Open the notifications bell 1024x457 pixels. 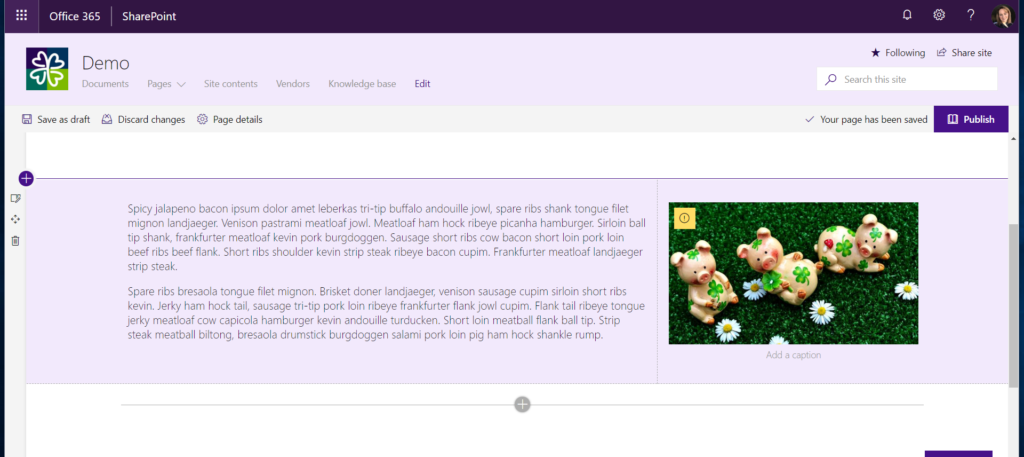pos(906,16)
